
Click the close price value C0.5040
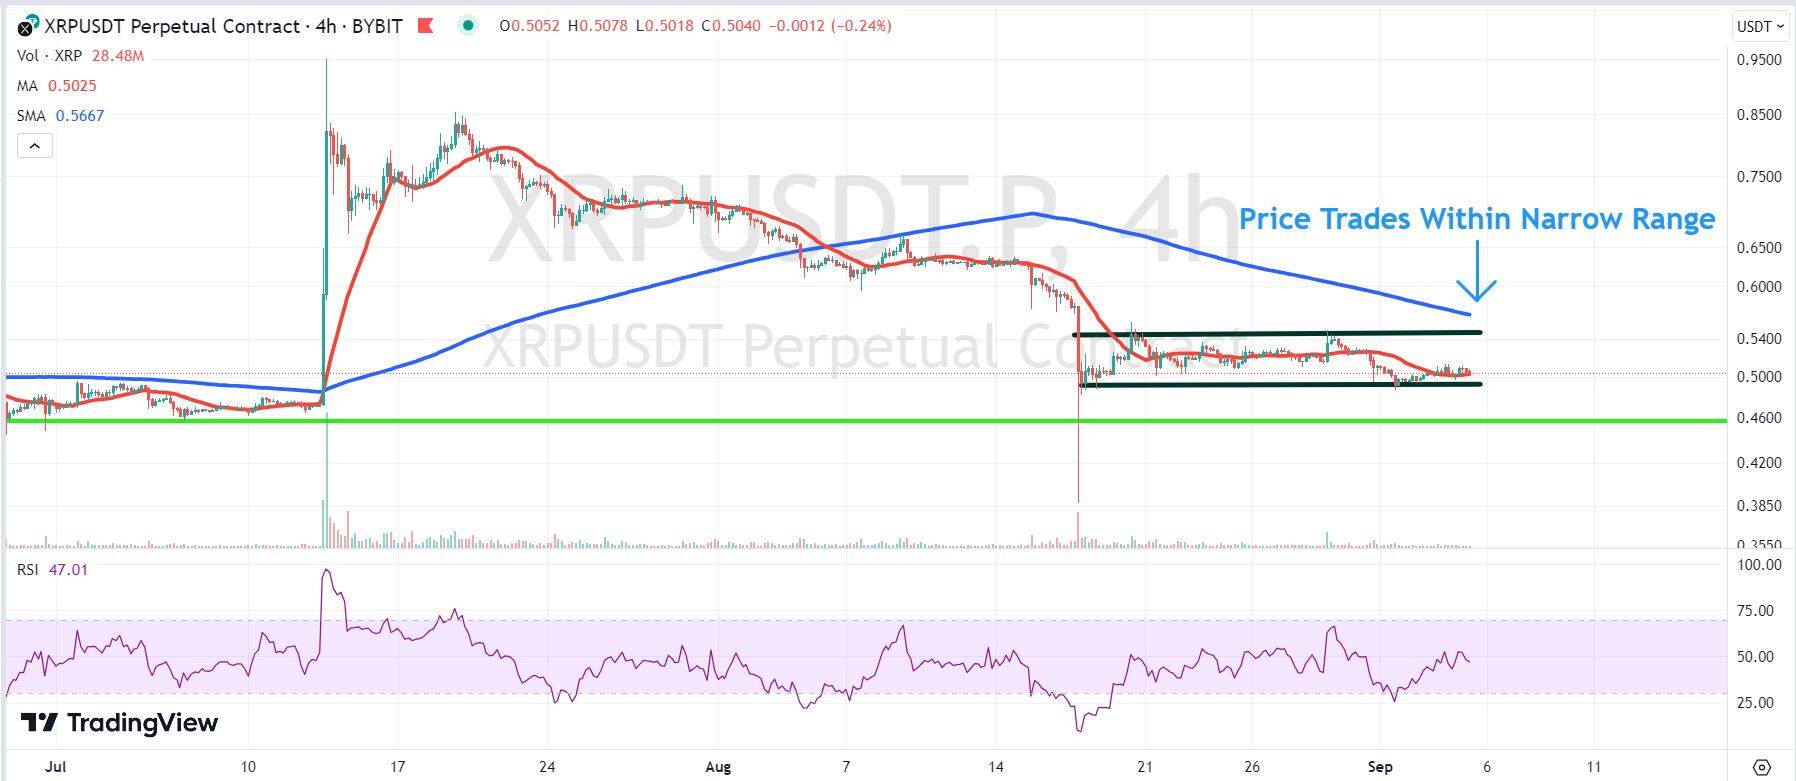731,26
